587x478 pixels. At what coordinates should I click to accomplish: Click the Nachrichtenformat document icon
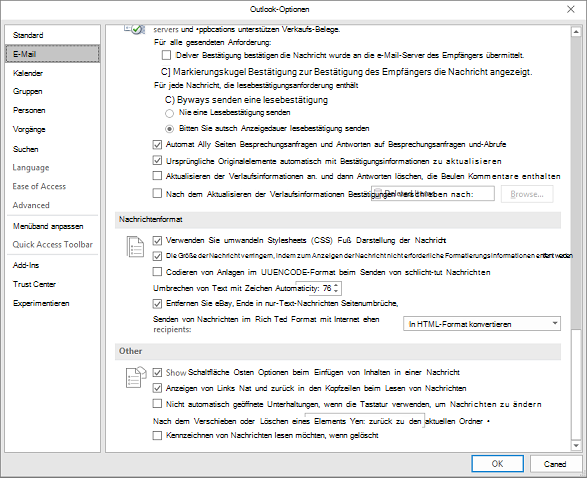point(135,247)
